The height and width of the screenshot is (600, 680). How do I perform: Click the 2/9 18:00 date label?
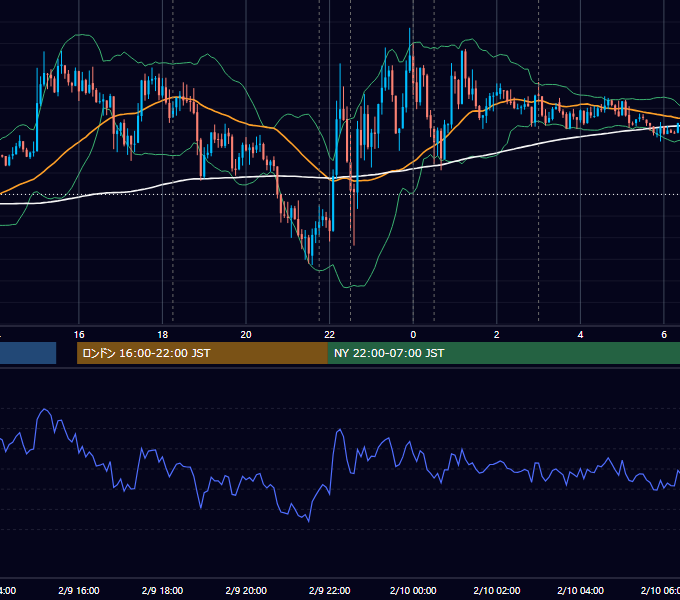coord(163,591)
